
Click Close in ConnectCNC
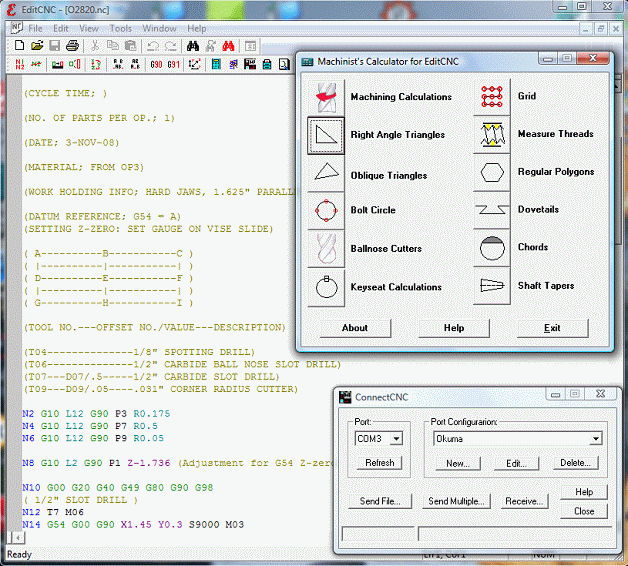584,512
